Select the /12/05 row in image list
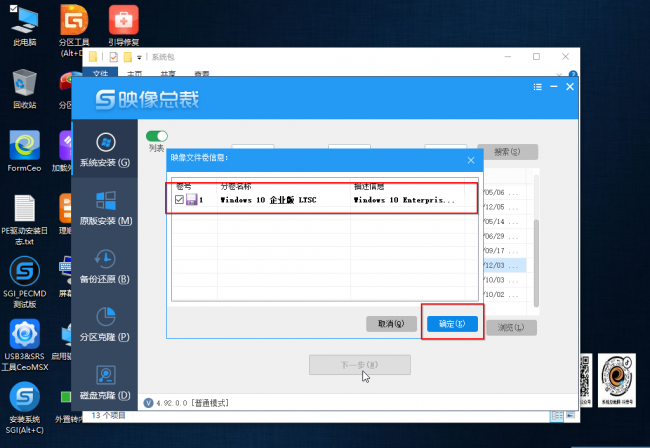The image size is (650, 448). point(505,207)
